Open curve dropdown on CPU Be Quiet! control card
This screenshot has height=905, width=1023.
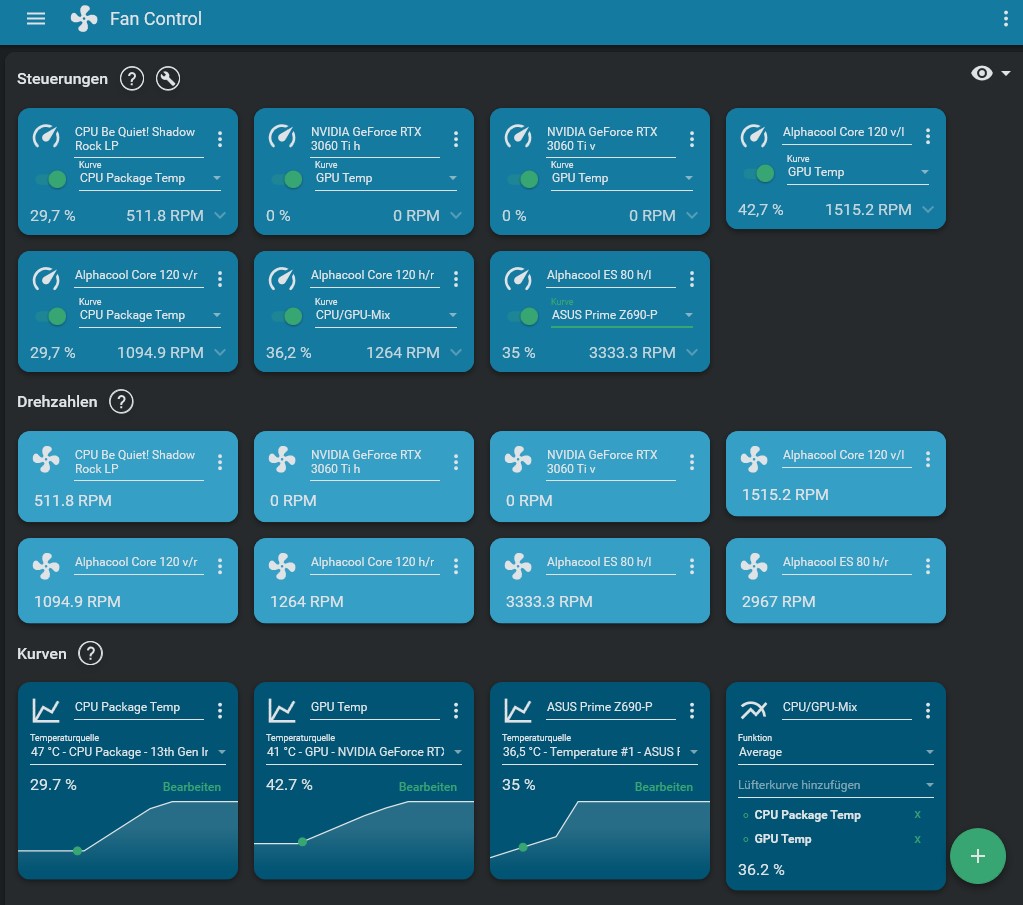click(x=149, y=178)
